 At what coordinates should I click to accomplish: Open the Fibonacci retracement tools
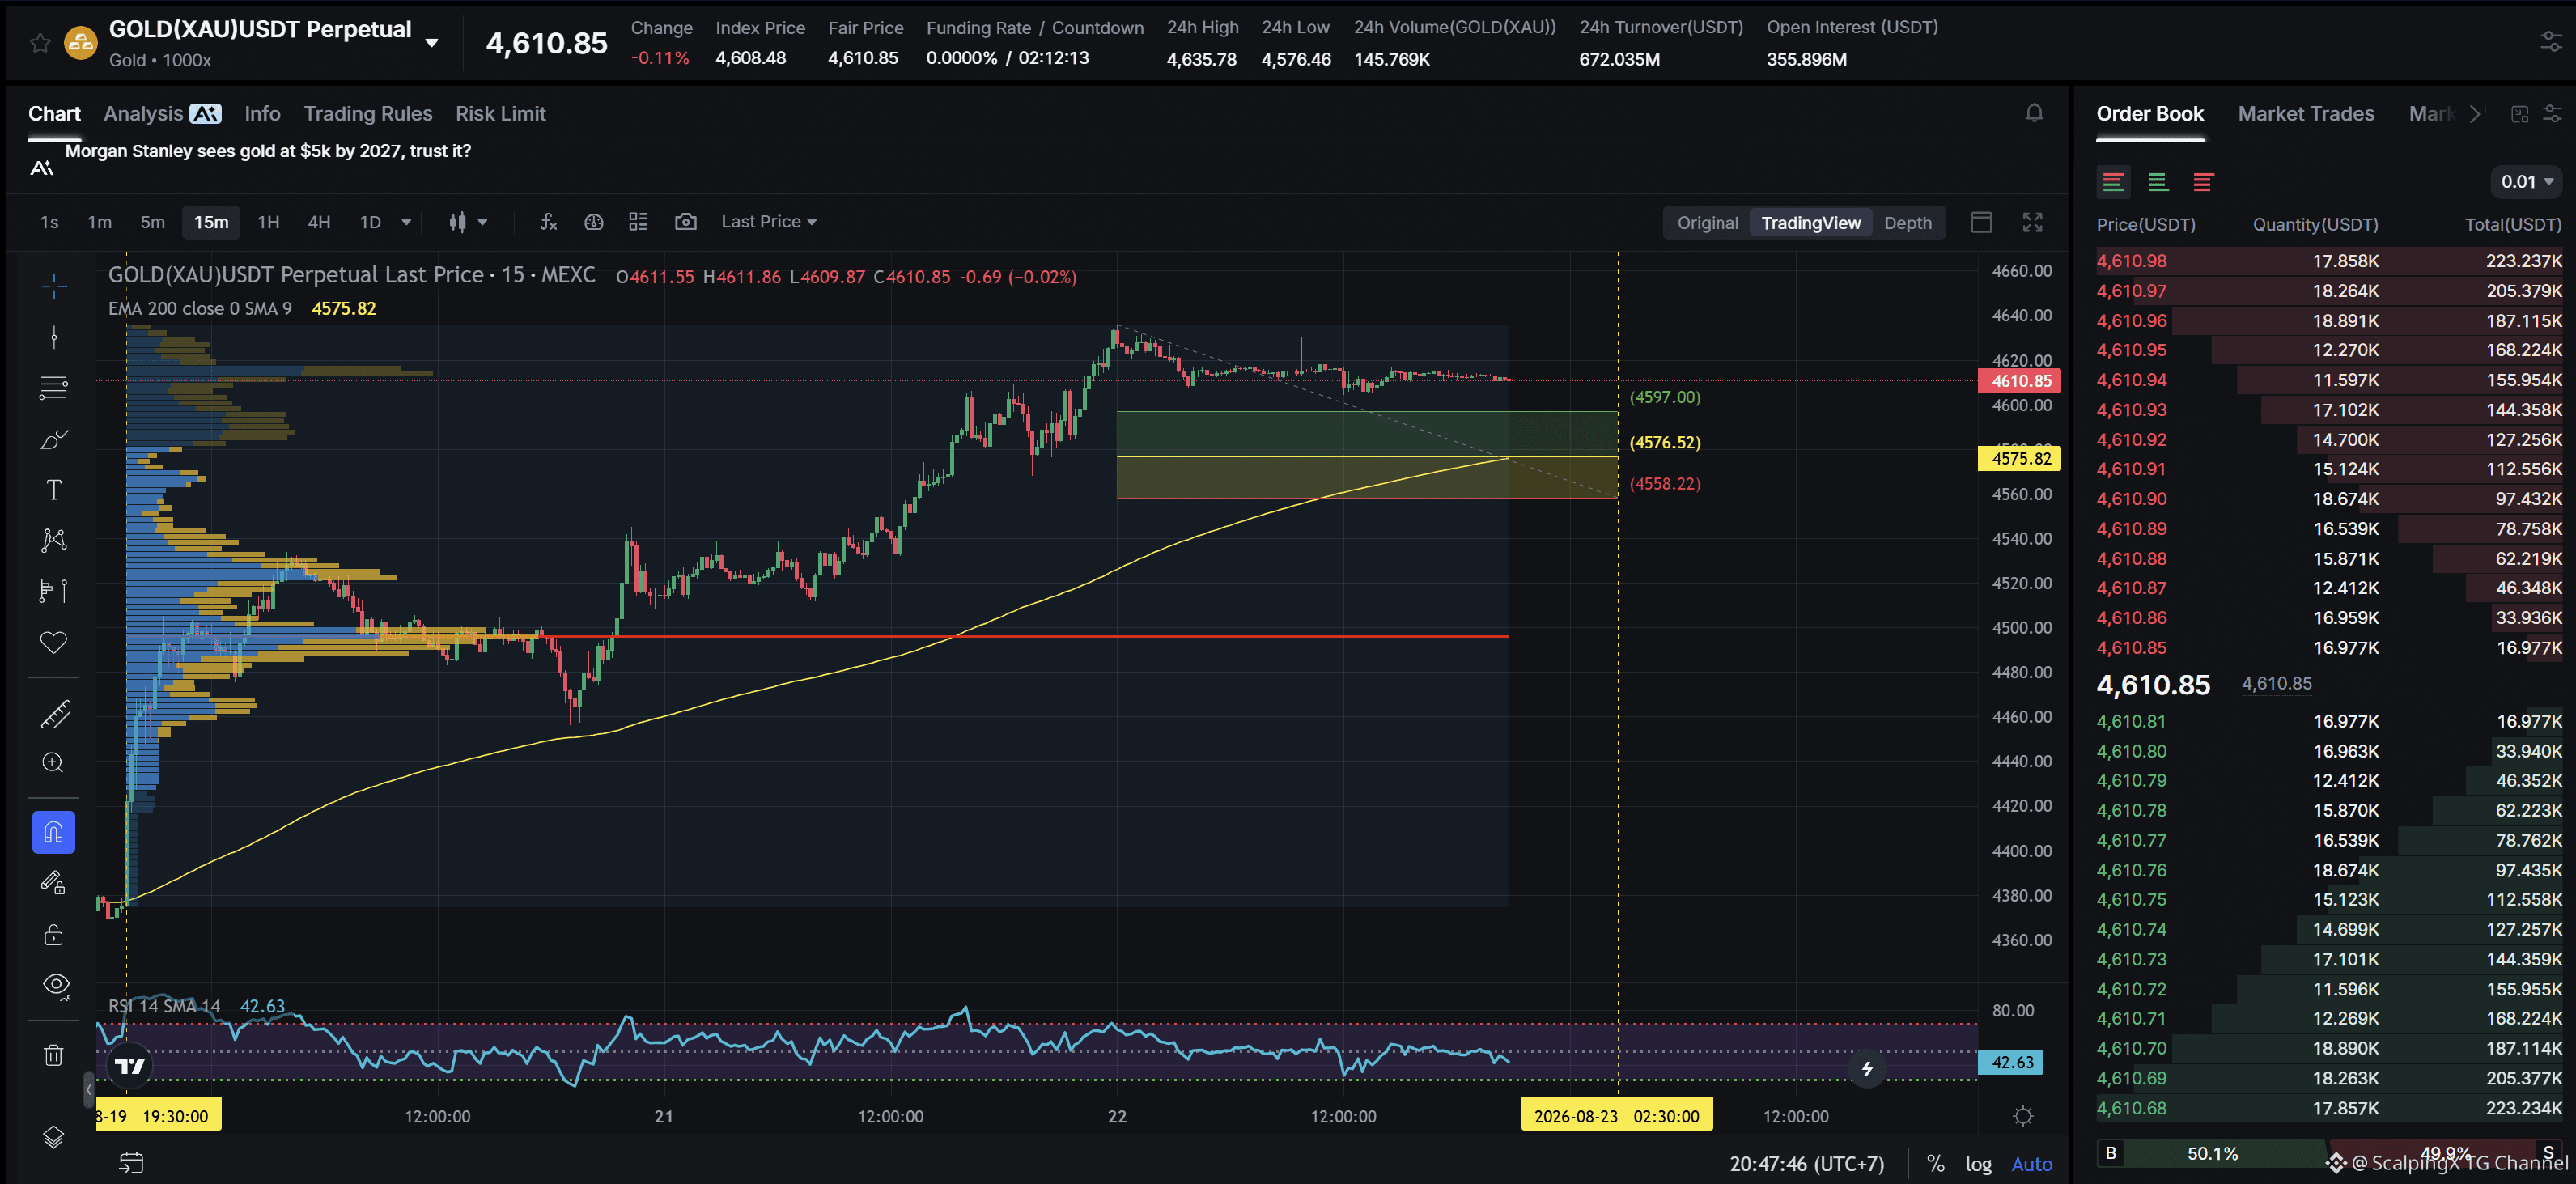click(54, 388)
